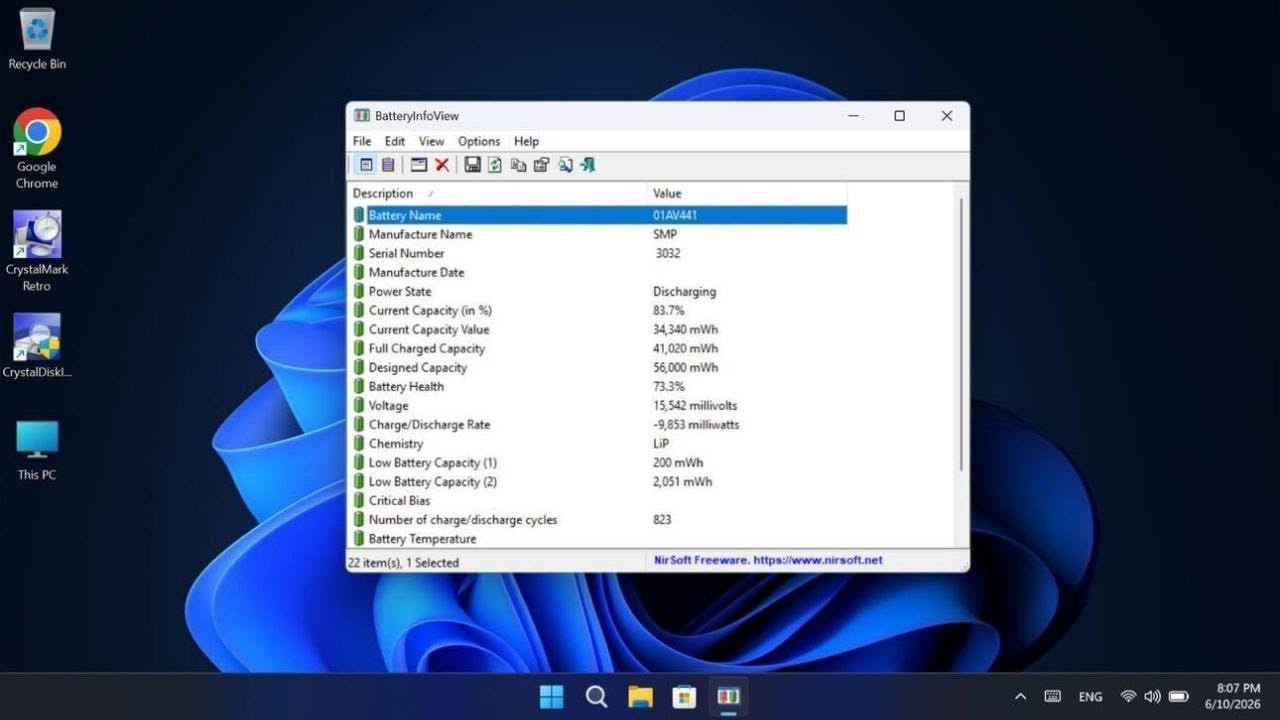
Task: Open Wi-Fi network tray icon
Action: [x=1128, y=696]
